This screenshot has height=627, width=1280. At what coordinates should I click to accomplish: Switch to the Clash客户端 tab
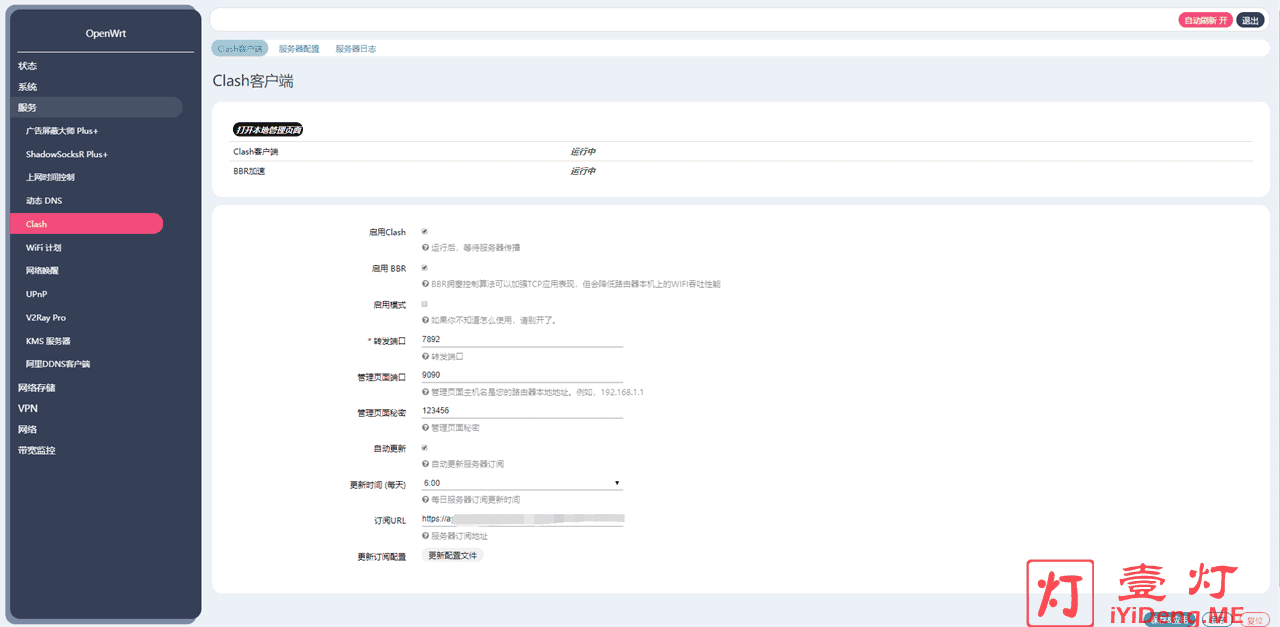tap(240, 48)
